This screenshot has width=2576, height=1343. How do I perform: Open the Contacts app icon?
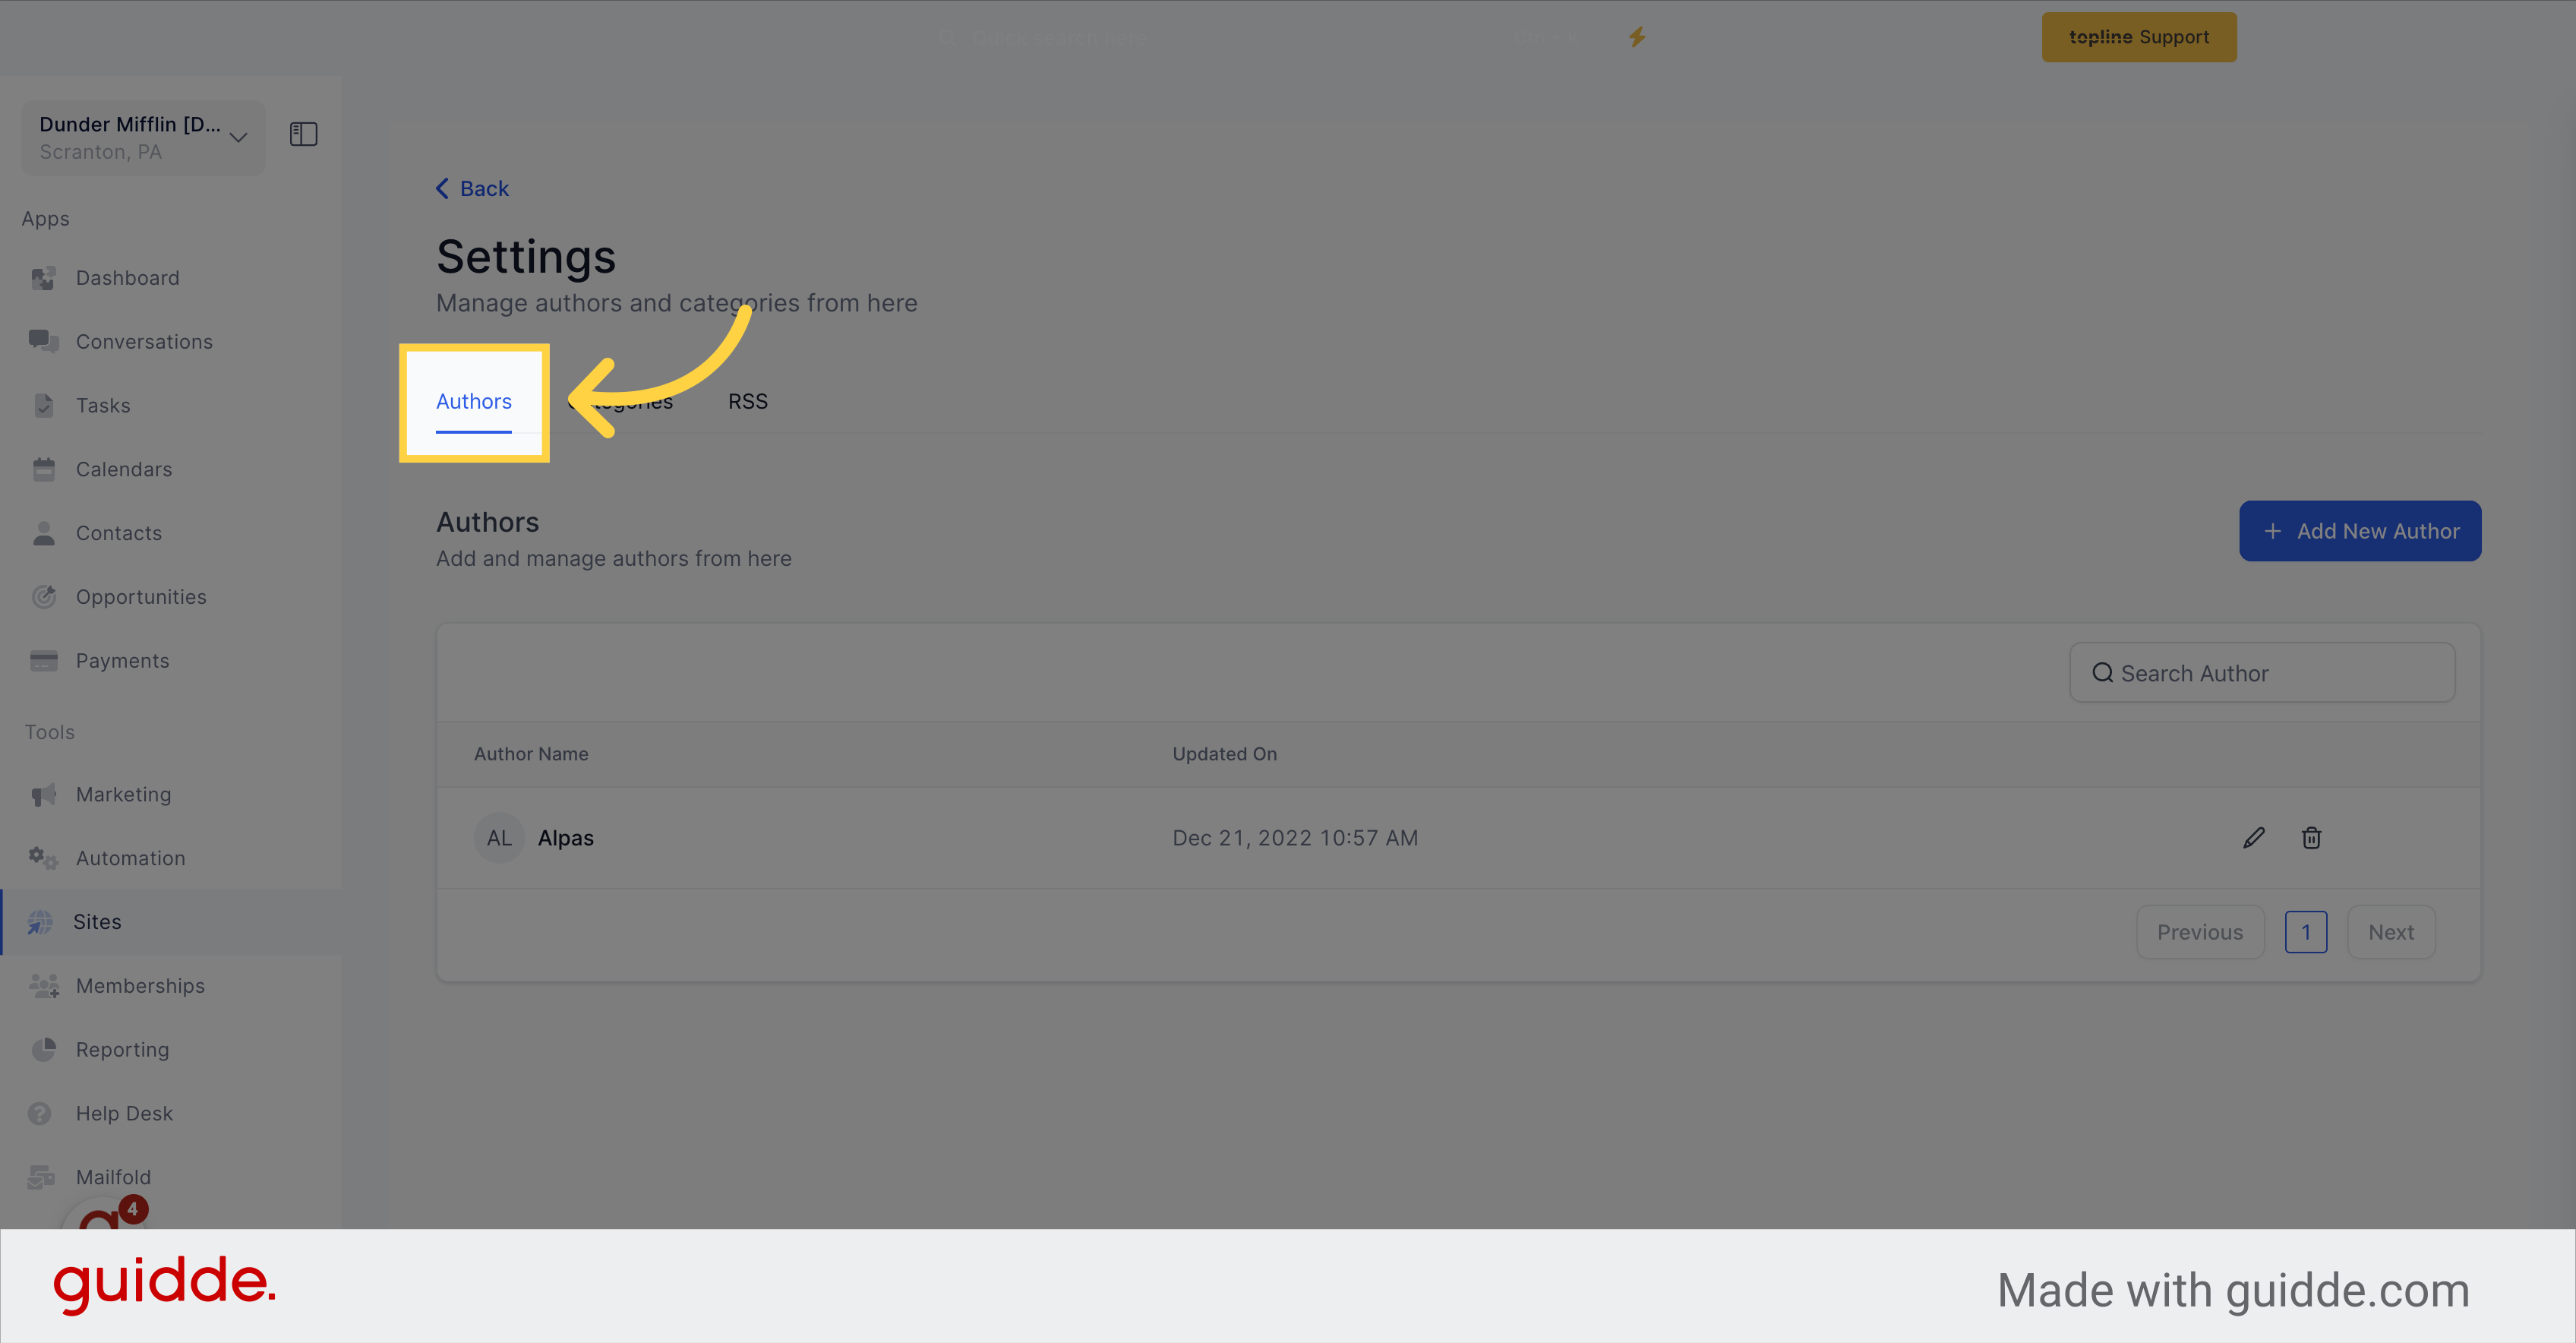[x=43, y=533]
